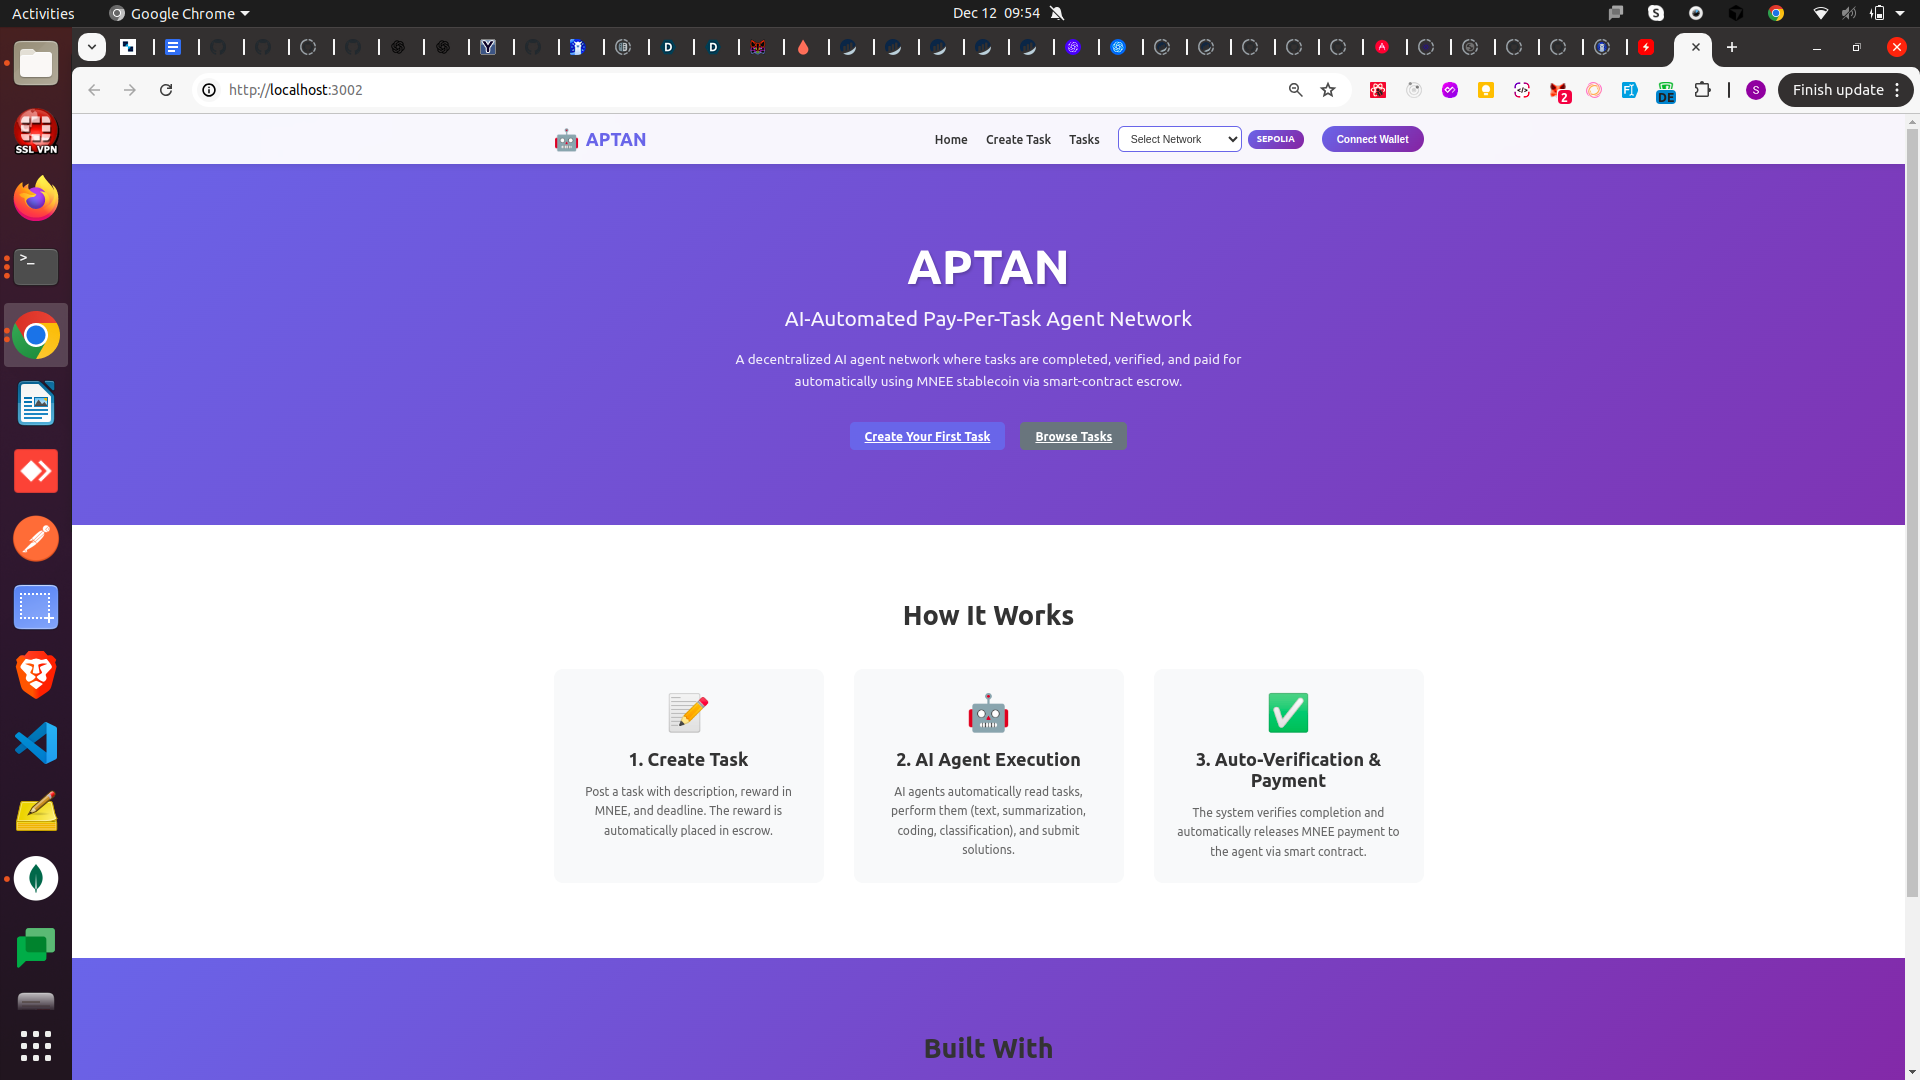Click the localhost address bar field
Image resolution: width=1920 pixels, height=1080 pixels.
click(x=700, y=90)
